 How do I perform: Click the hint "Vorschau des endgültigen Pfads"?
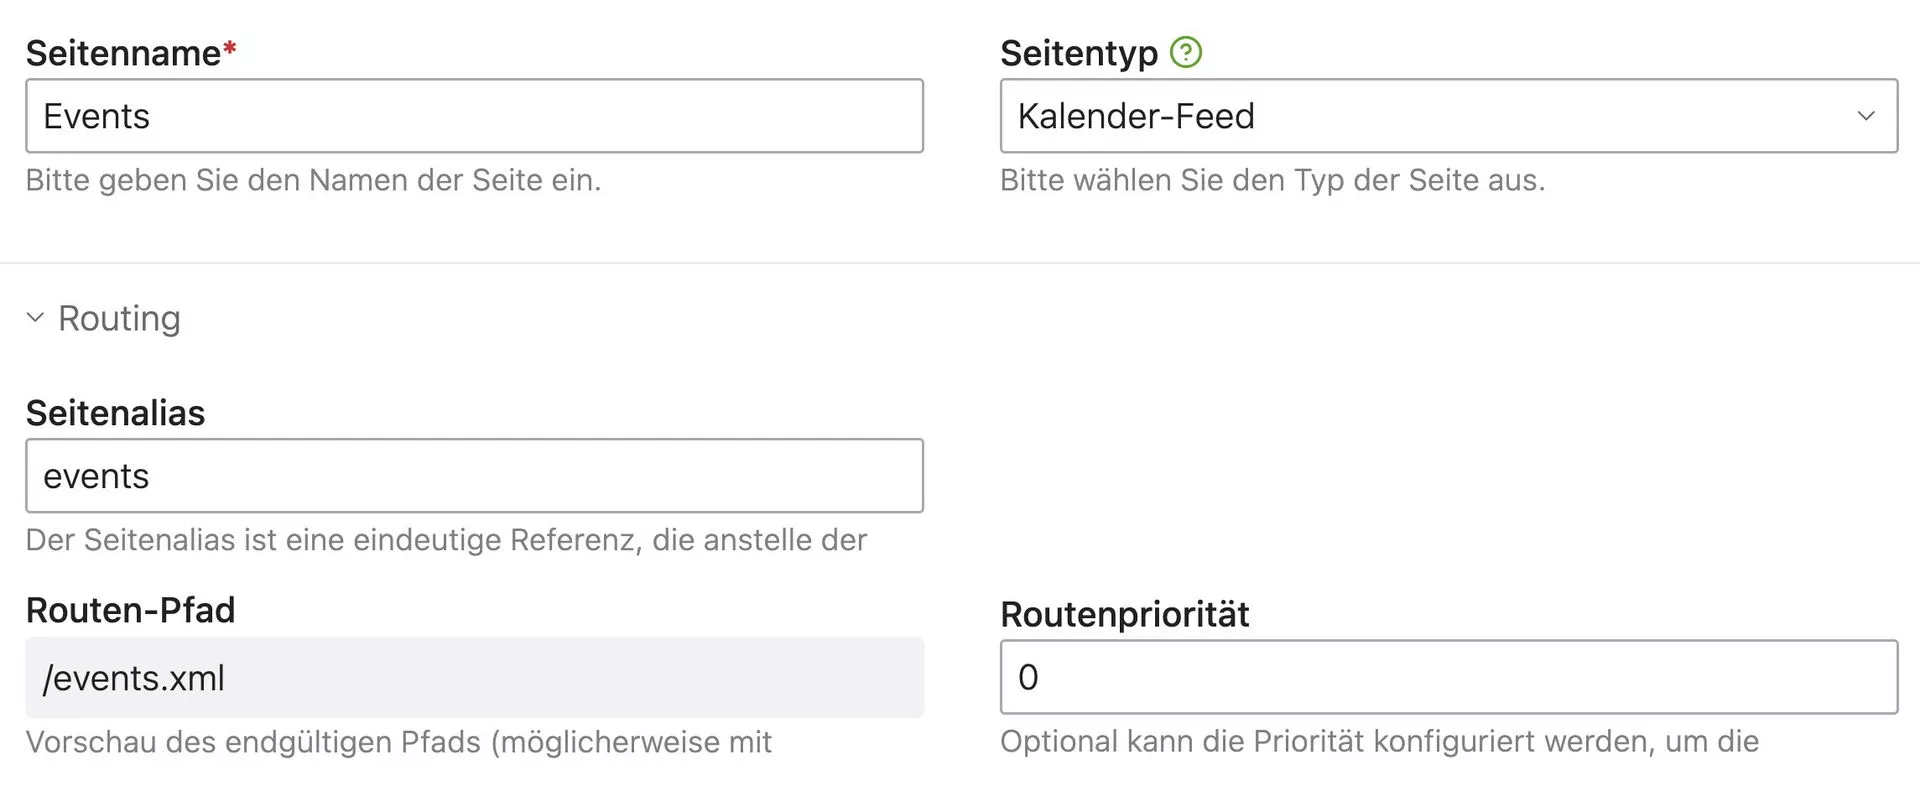coord(398,742)
